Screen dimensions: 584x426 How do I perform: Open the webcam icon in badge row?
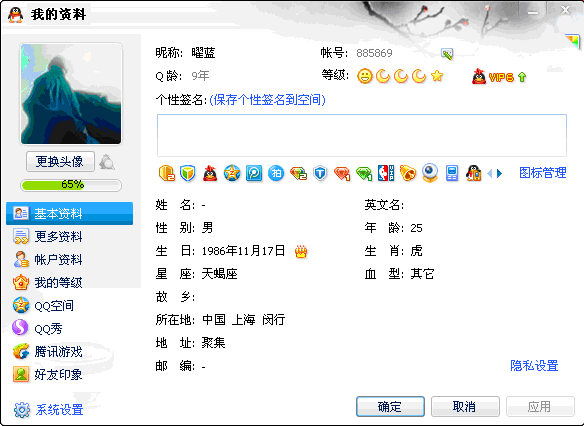[x=430, y=173]
